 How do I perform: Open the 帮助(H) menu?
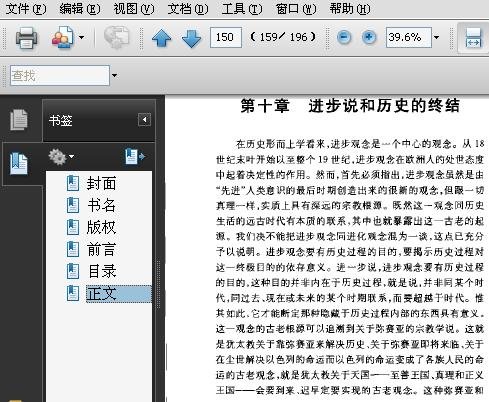pos(350,8)
